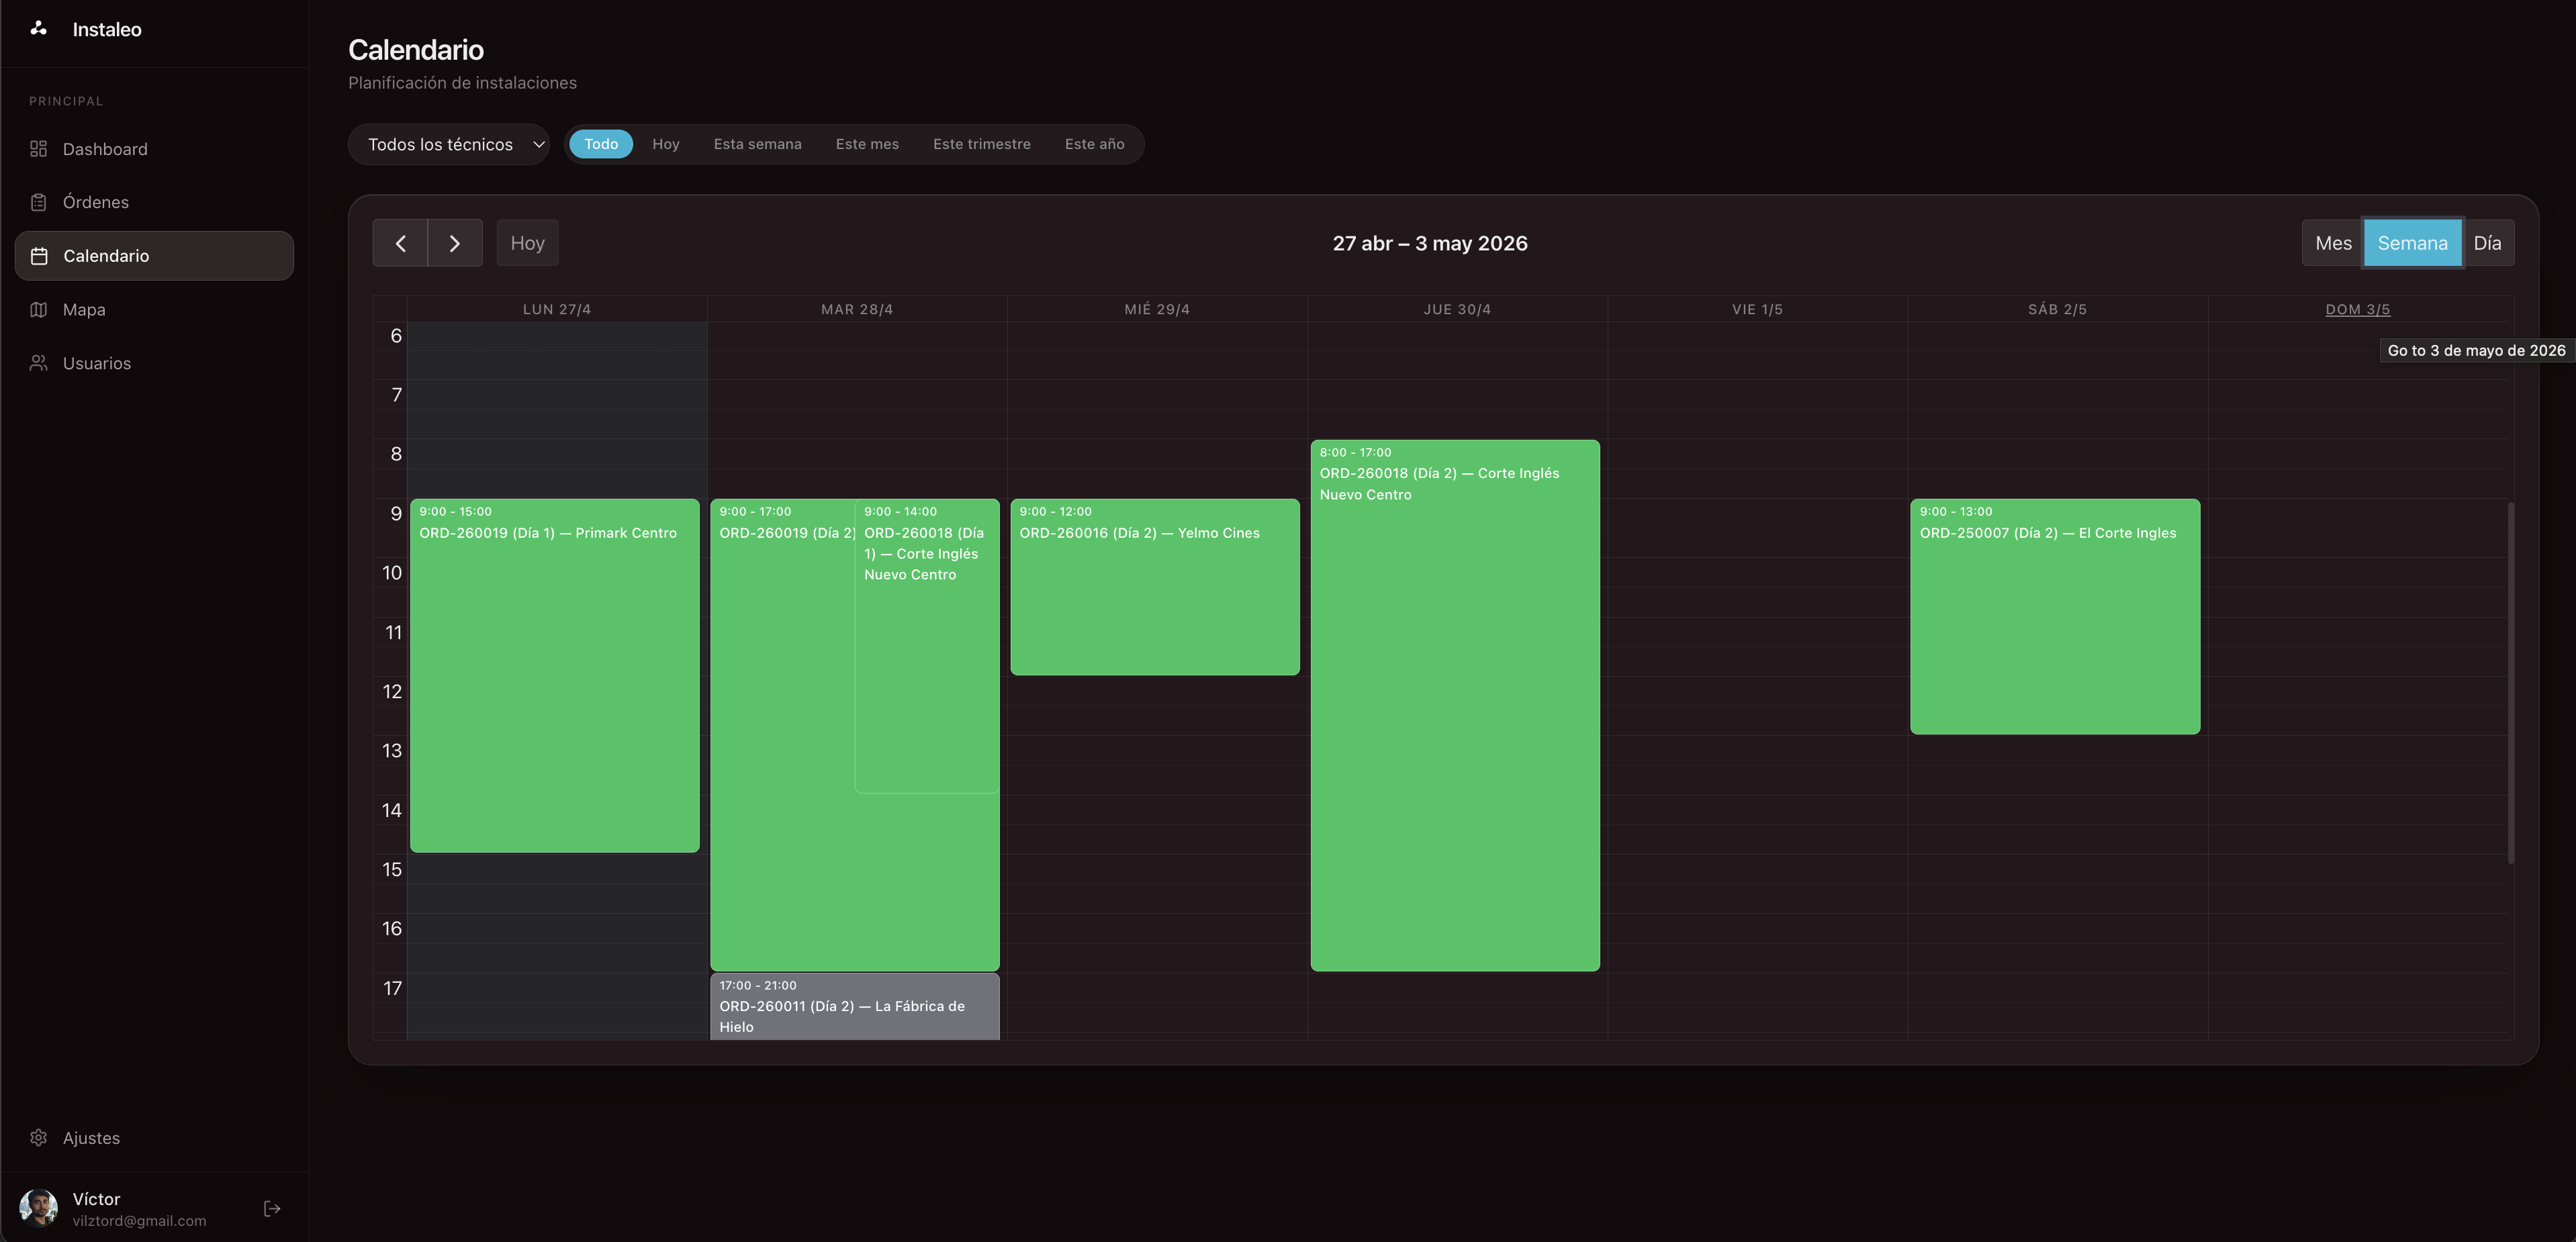Select the Este mes filter
Screen dimensions: 2576x1242
click(867, 144)
